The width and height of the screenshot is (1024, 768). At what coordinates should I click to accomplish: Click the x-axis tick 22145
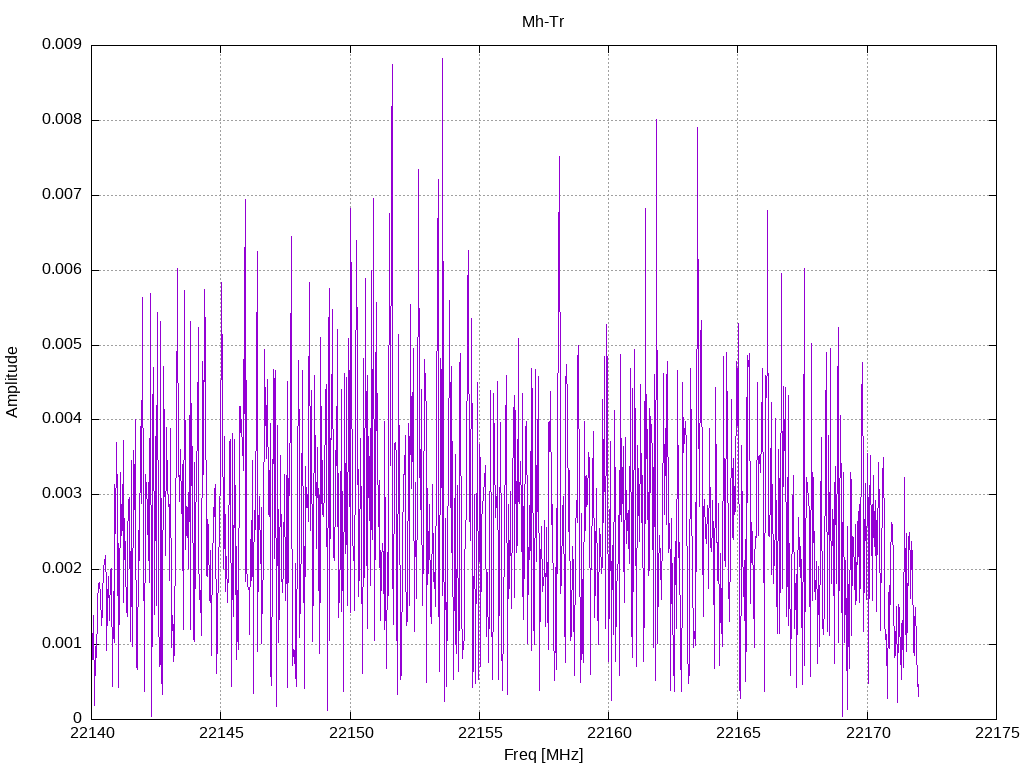221,733
